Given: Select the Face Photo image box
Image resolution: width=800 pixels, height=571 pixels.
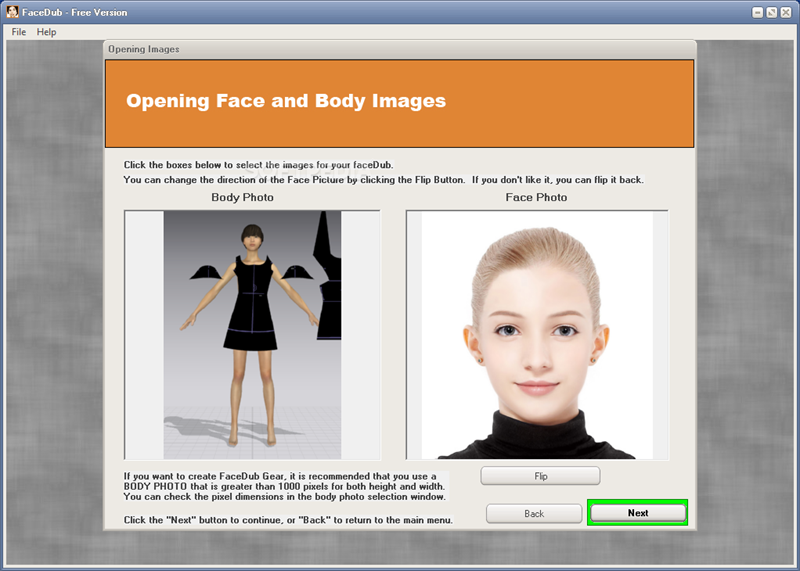Looking at the screenshot, I should coord(537,335).
